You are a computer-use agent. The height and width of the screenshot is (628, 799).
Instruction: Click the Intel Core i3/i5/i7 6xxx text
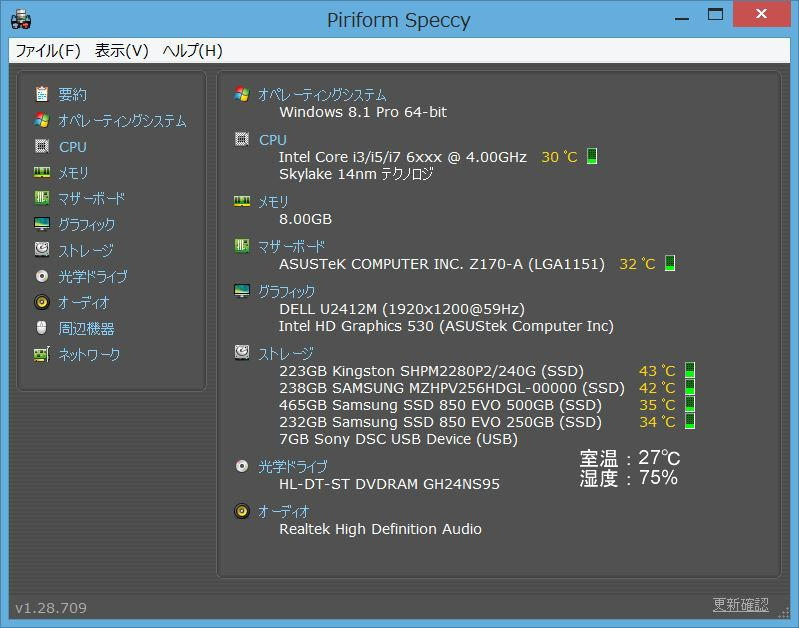tap(403, 157)
